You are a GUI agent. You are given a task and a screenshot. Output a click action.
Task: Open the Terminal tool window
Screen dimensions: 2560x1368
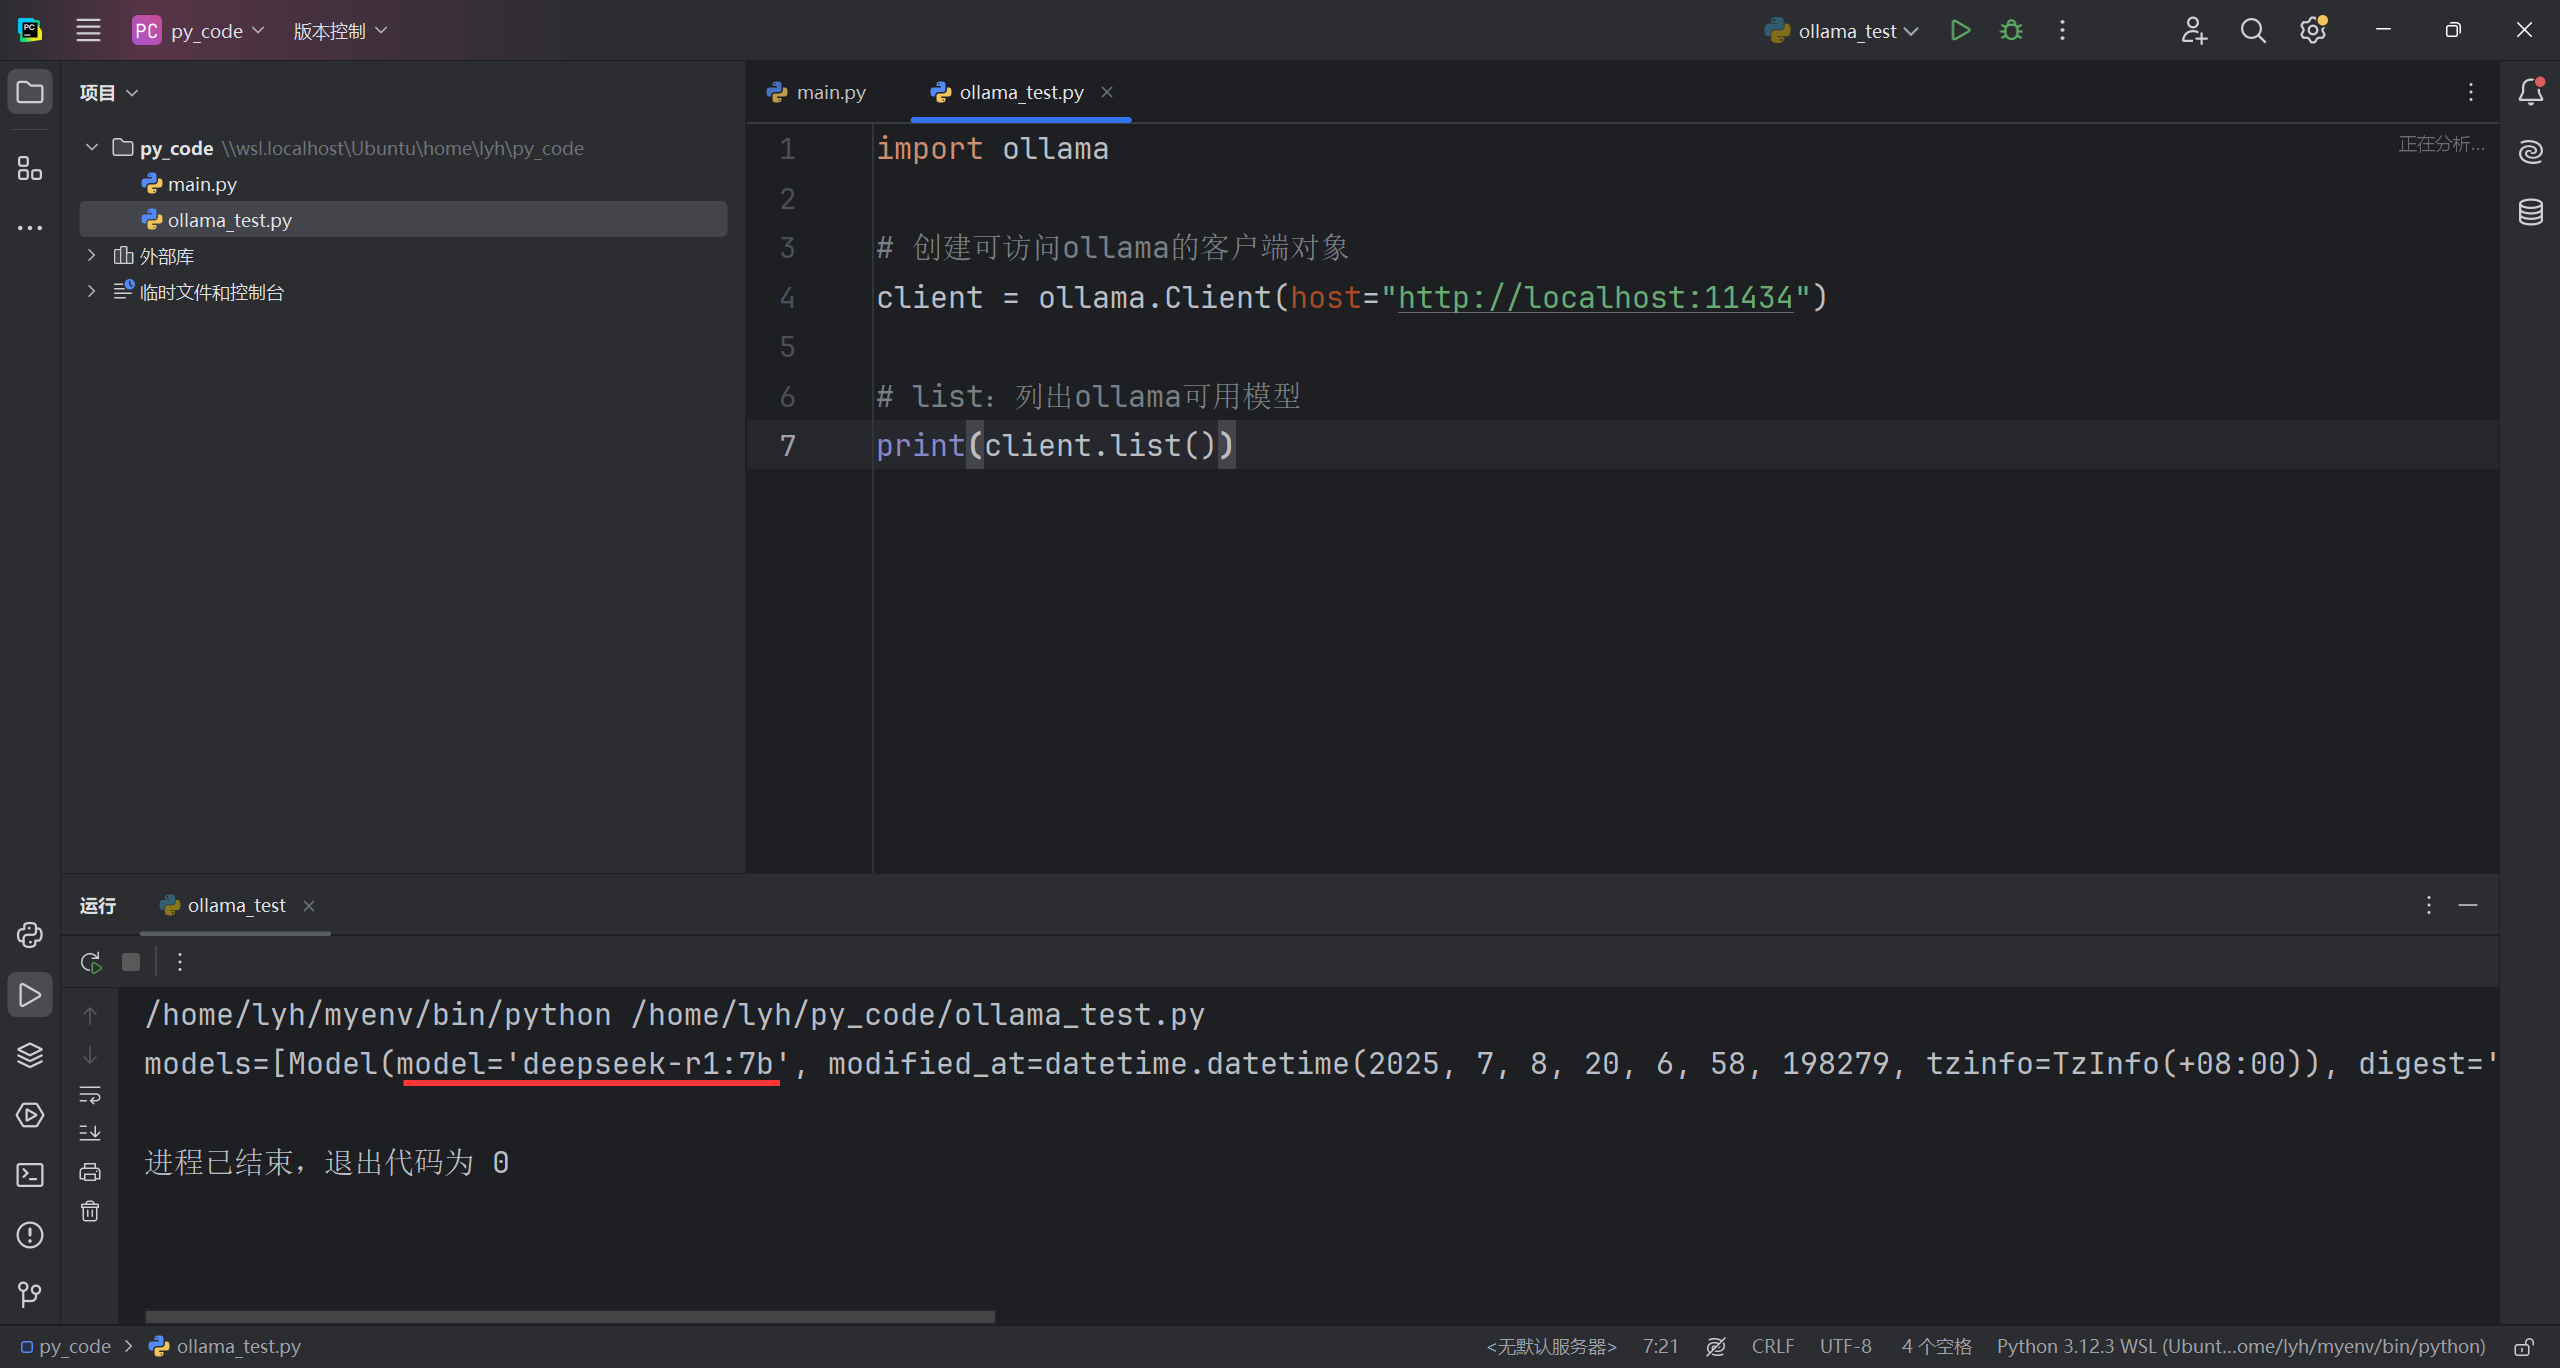point(29,1175)
